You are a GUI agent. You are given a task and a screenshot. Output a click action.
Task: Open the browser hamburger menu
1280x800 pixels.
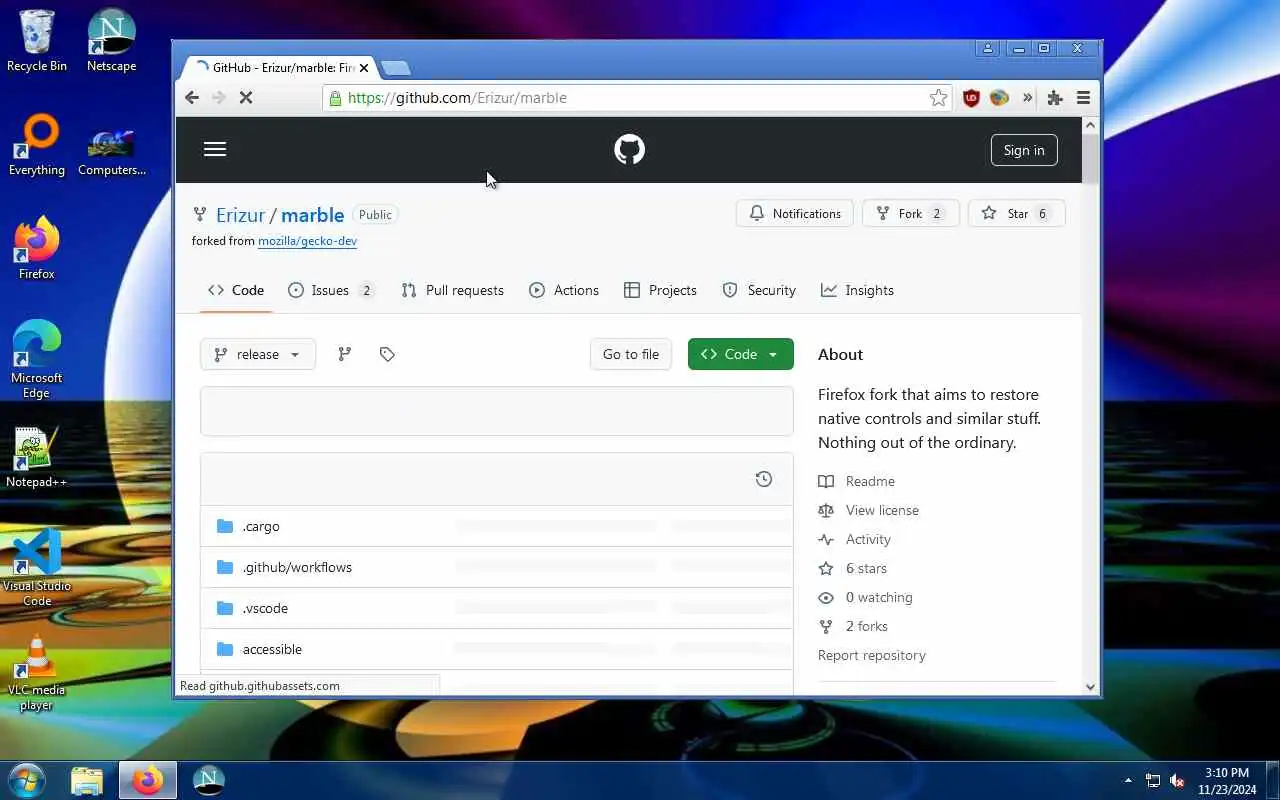(x=1083, y=98)
